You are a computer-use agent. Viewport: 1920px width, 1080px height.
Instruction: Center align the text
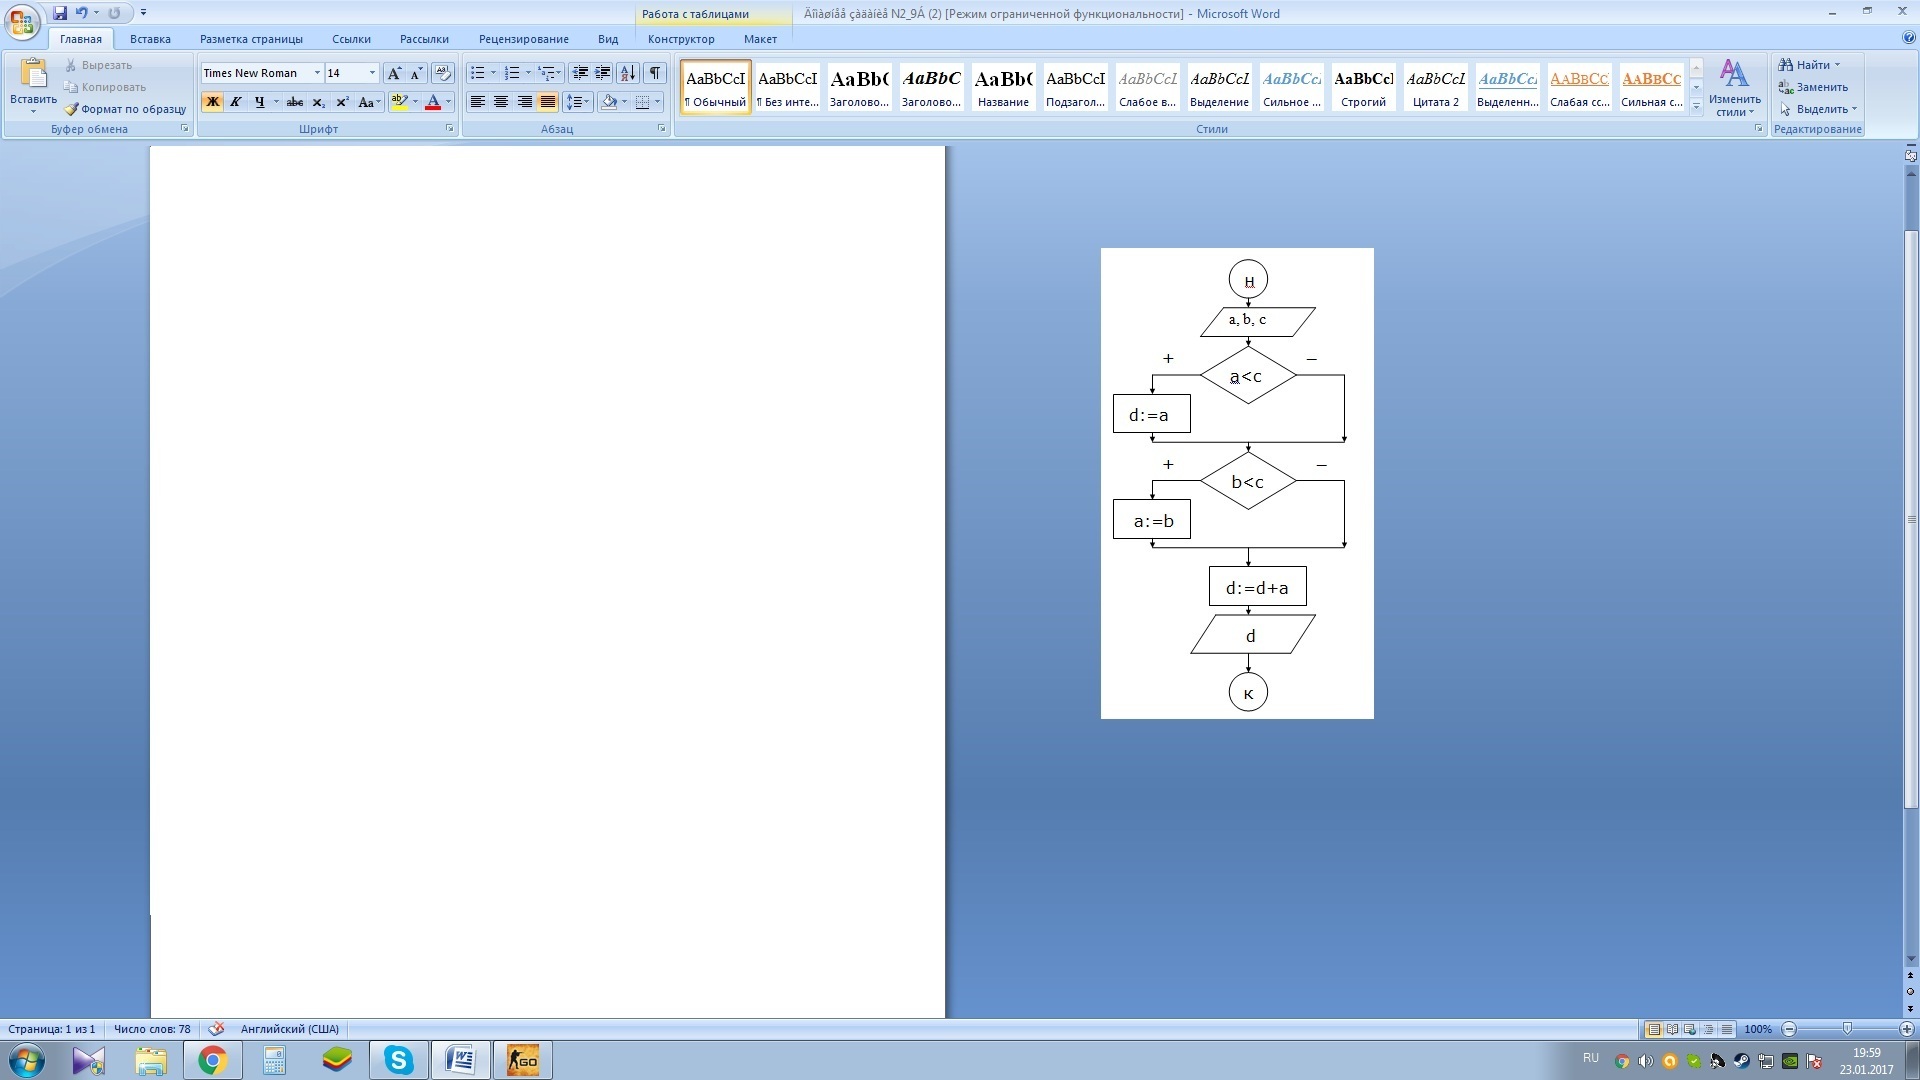[x=501, y=102]
